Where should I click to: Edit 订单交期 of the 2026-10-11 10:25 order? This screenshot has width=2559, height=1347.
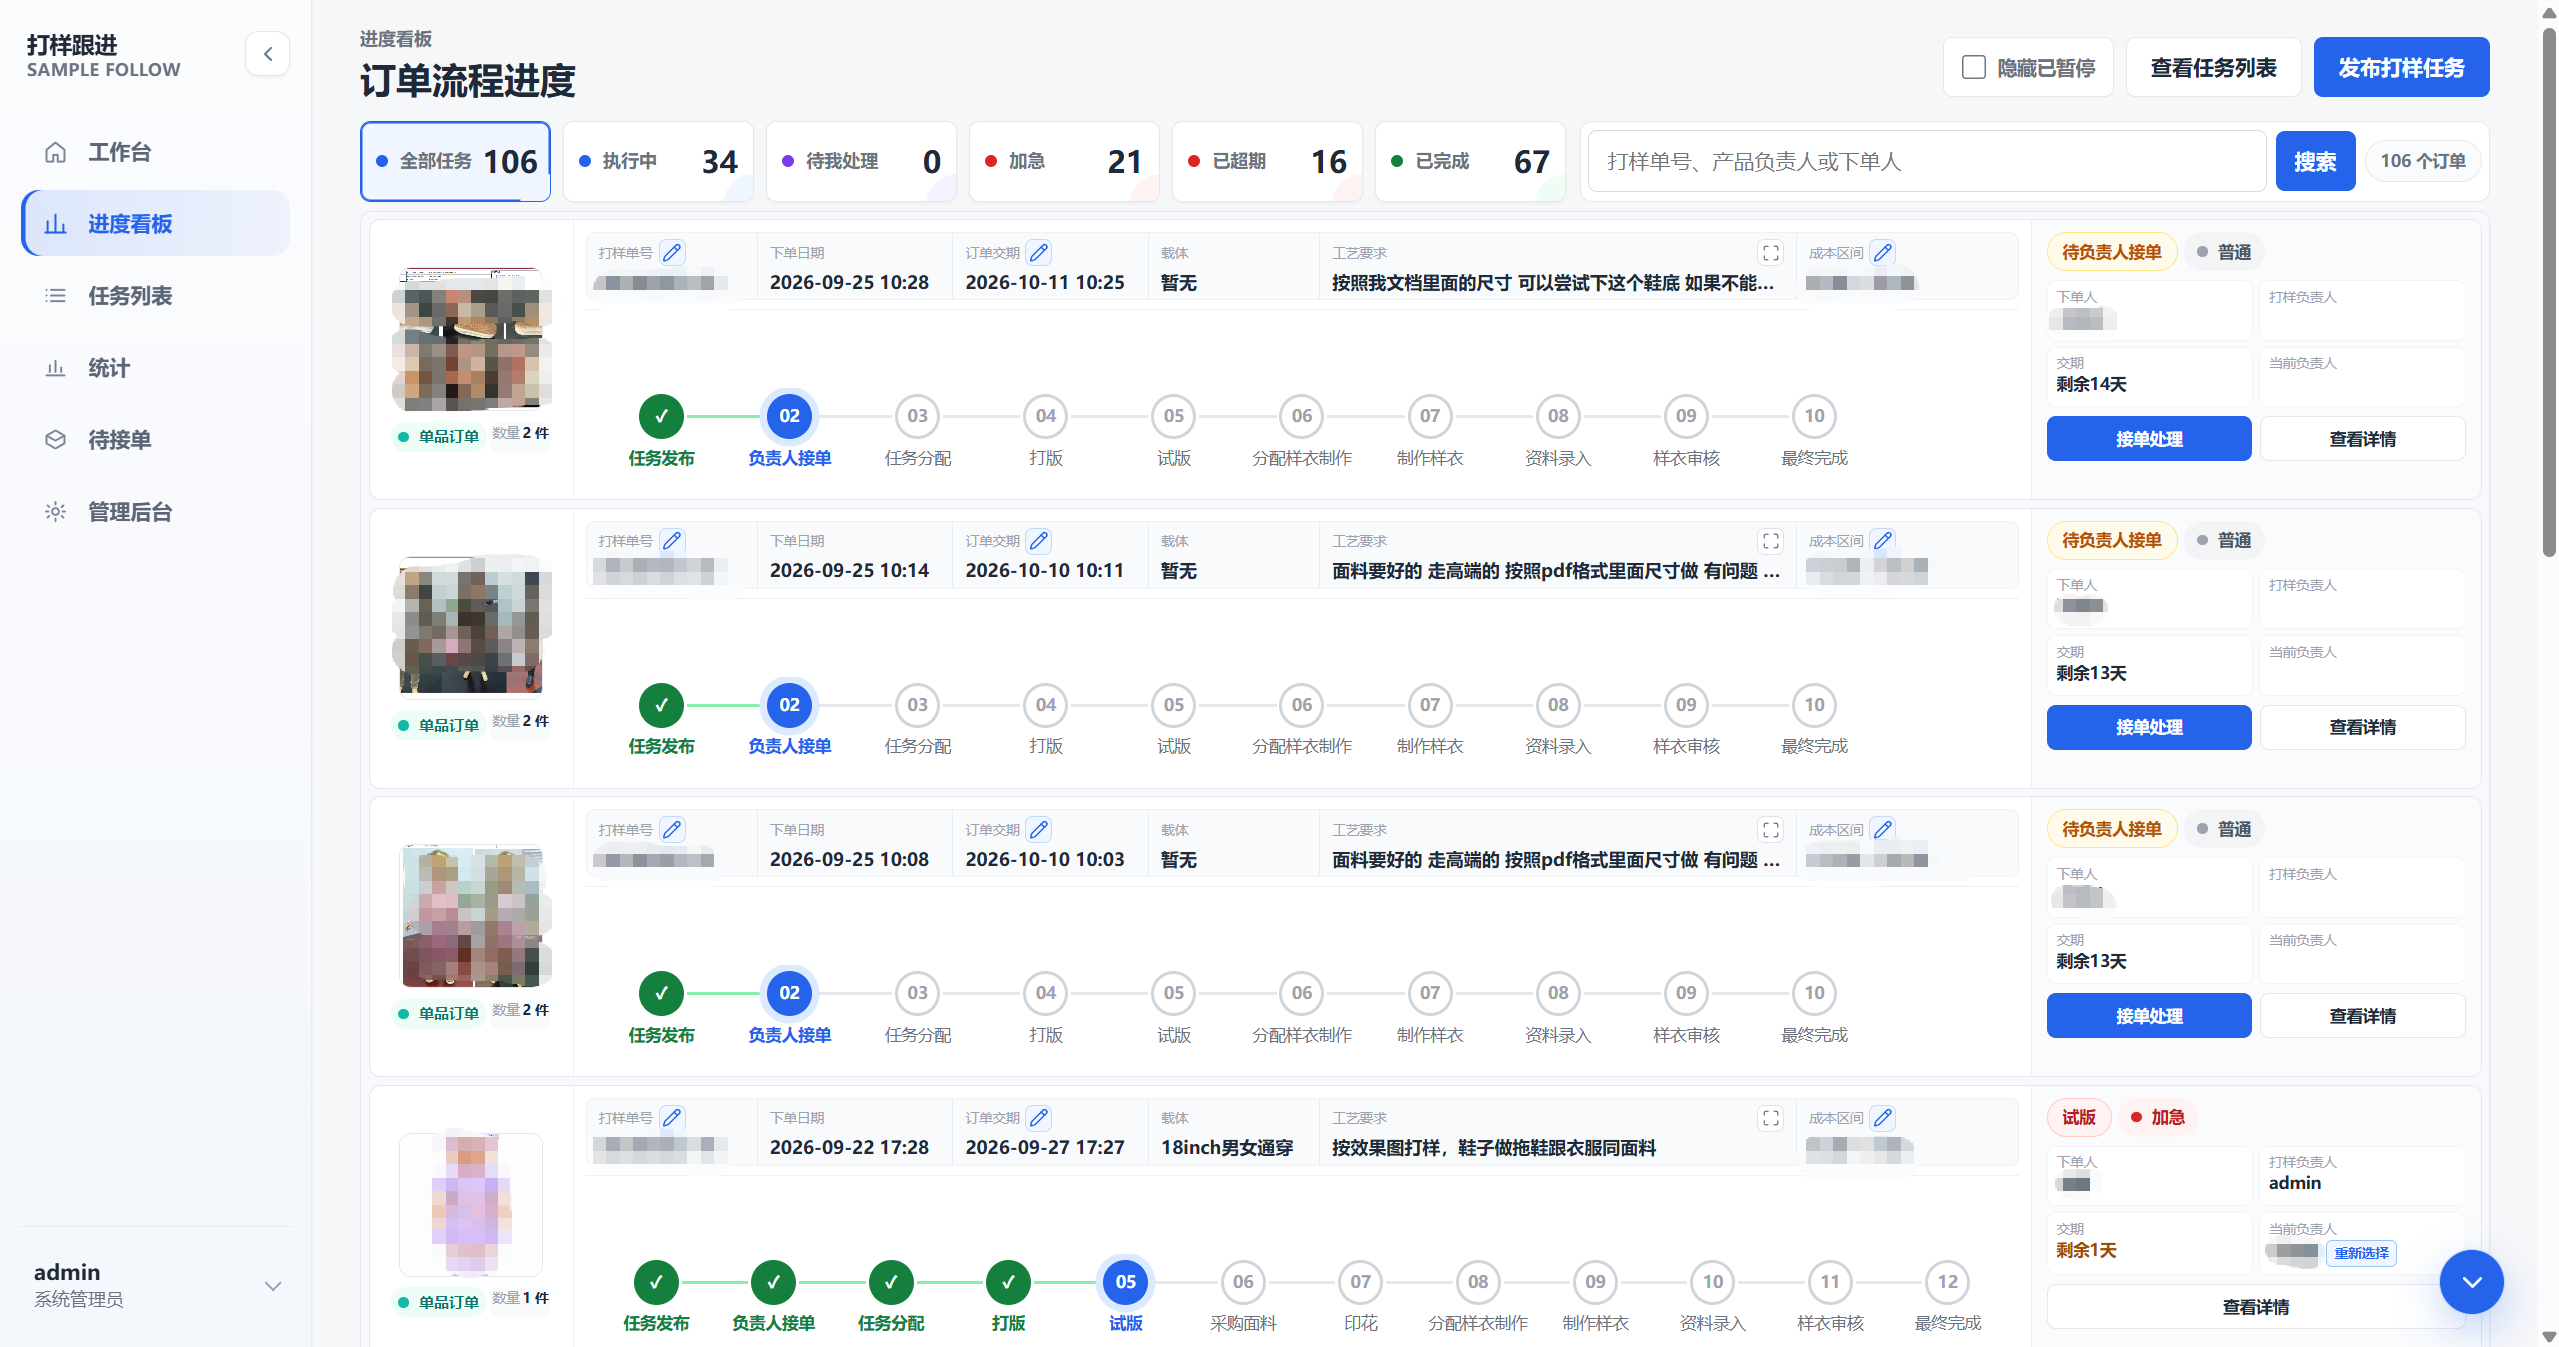point(1040,253)
